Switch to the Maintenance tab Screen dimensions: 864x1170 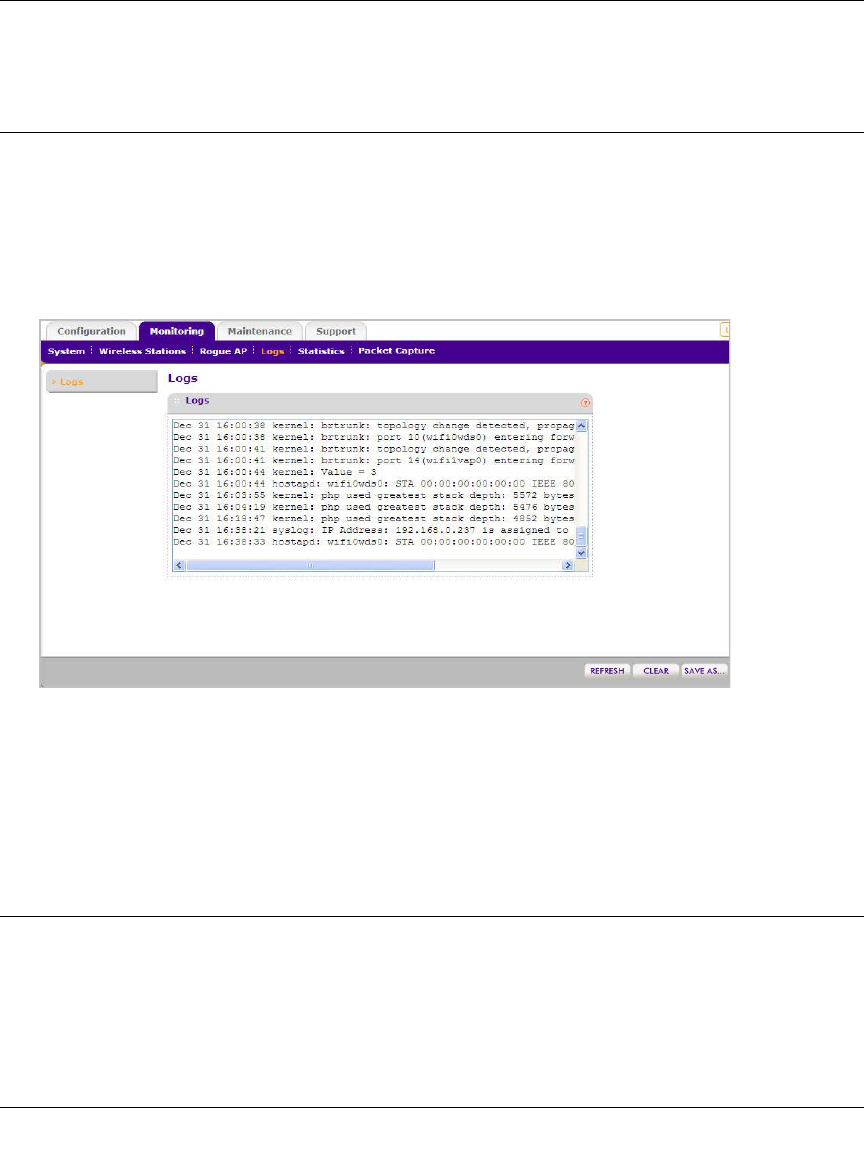(260, 331)
